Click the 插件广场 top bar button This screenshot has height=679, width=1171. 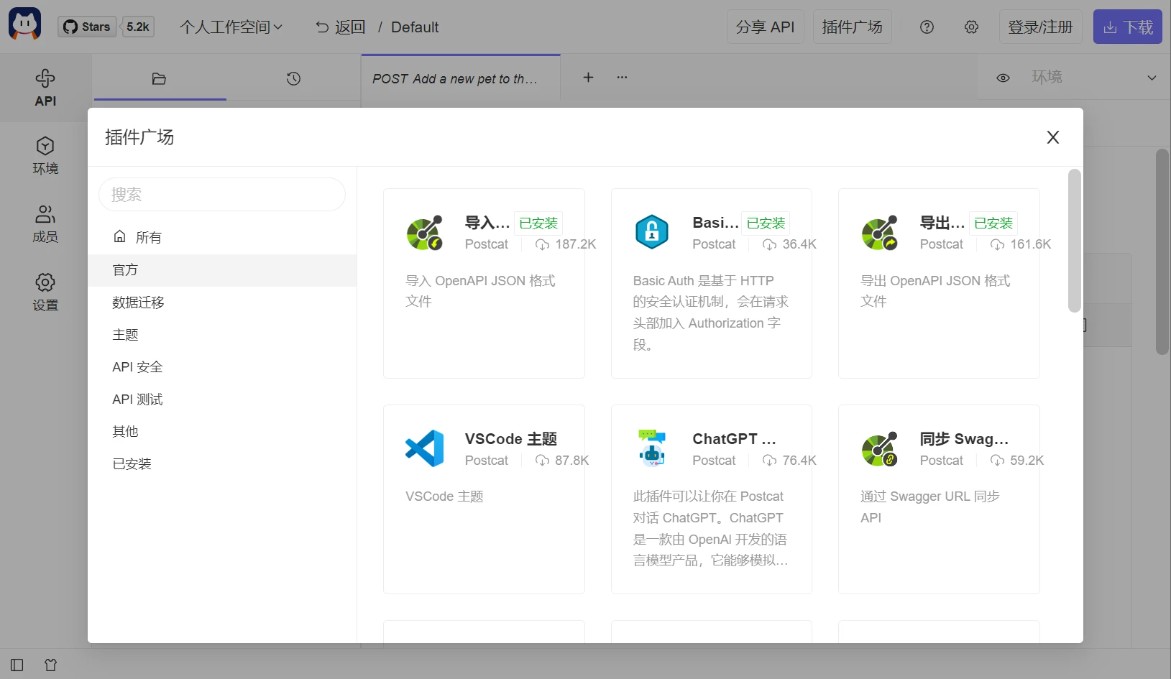(852, 27)
